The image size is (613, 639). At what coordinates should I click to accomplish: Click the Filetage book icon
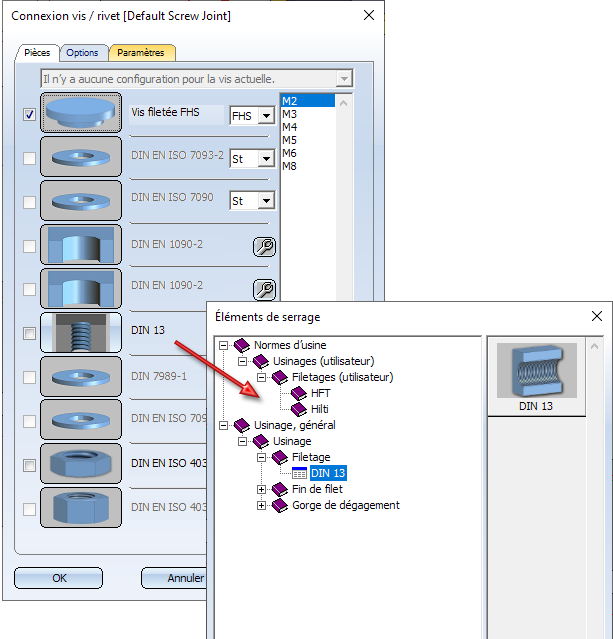coord(280,457)
